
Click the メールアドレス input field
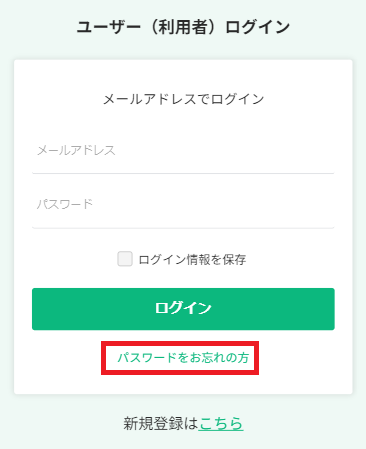click(x=183, y=151)
